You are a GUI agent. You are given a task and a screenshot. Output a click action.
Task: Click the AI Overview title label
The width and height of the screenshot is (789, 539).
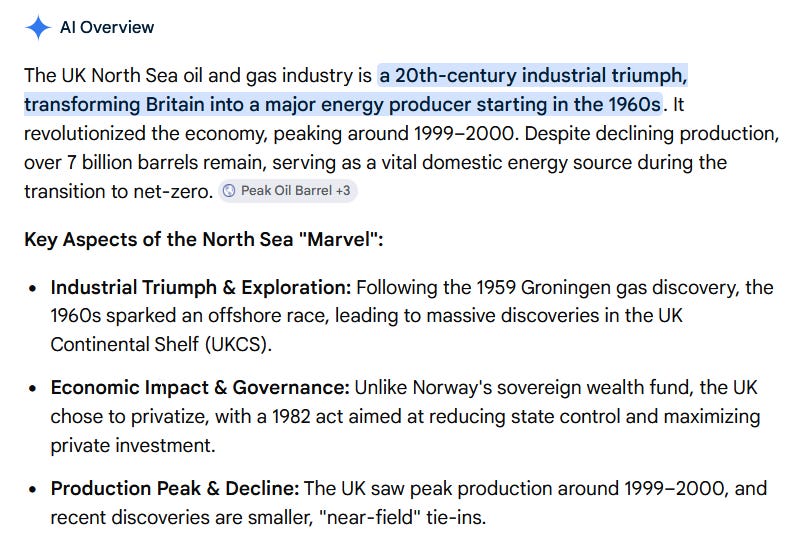[x=107, y=27]
